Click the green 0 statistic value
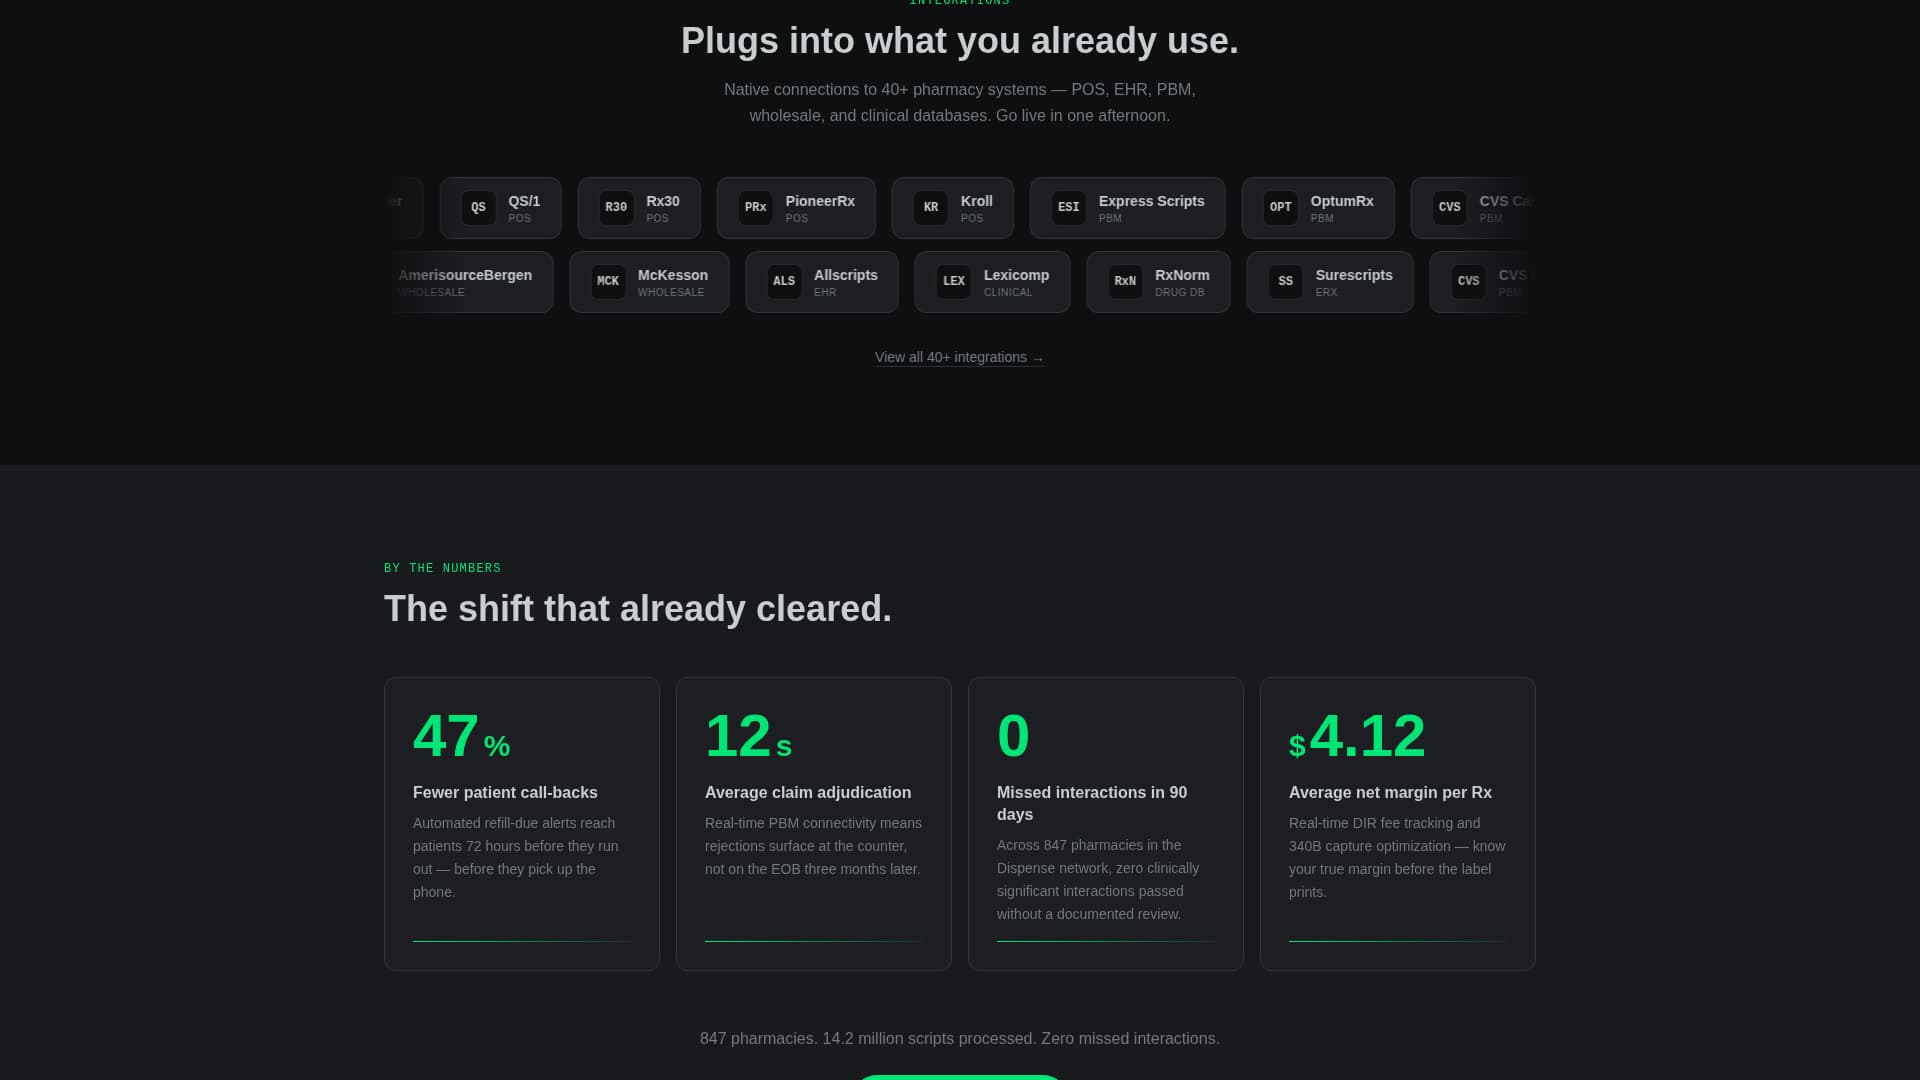This screenshot has height=1080, width=1920. 1013,737
